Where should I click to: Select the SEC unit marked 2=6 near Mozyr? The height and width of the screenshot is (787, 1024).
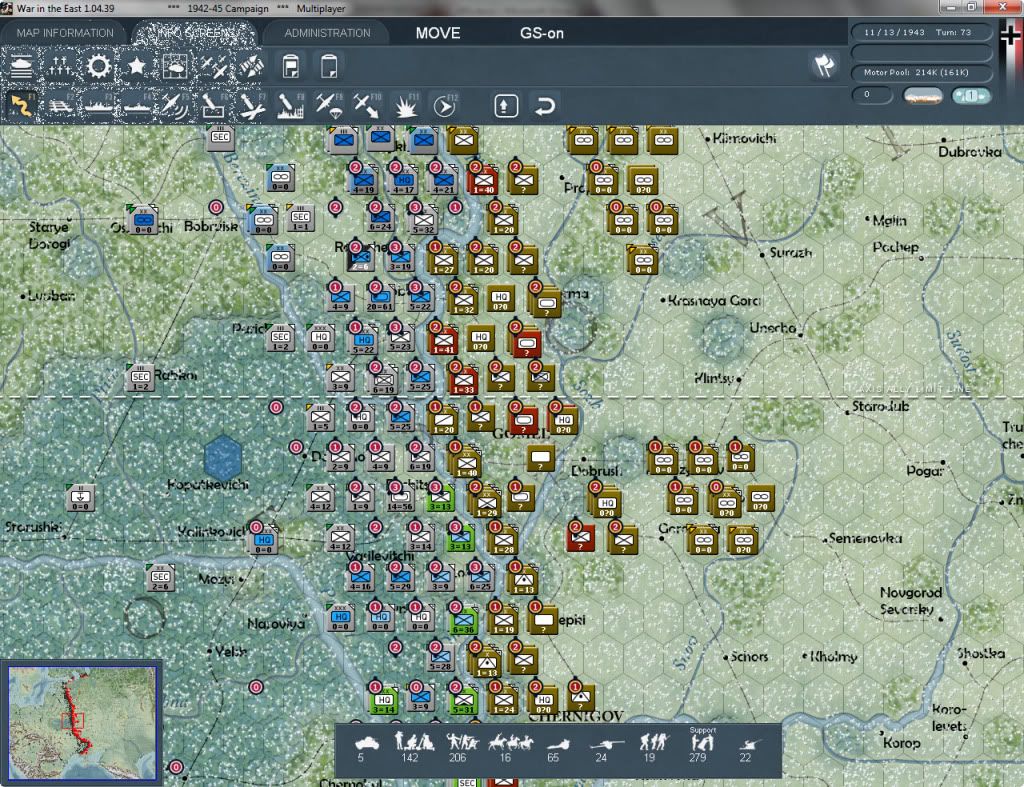[x=160, y=579]
